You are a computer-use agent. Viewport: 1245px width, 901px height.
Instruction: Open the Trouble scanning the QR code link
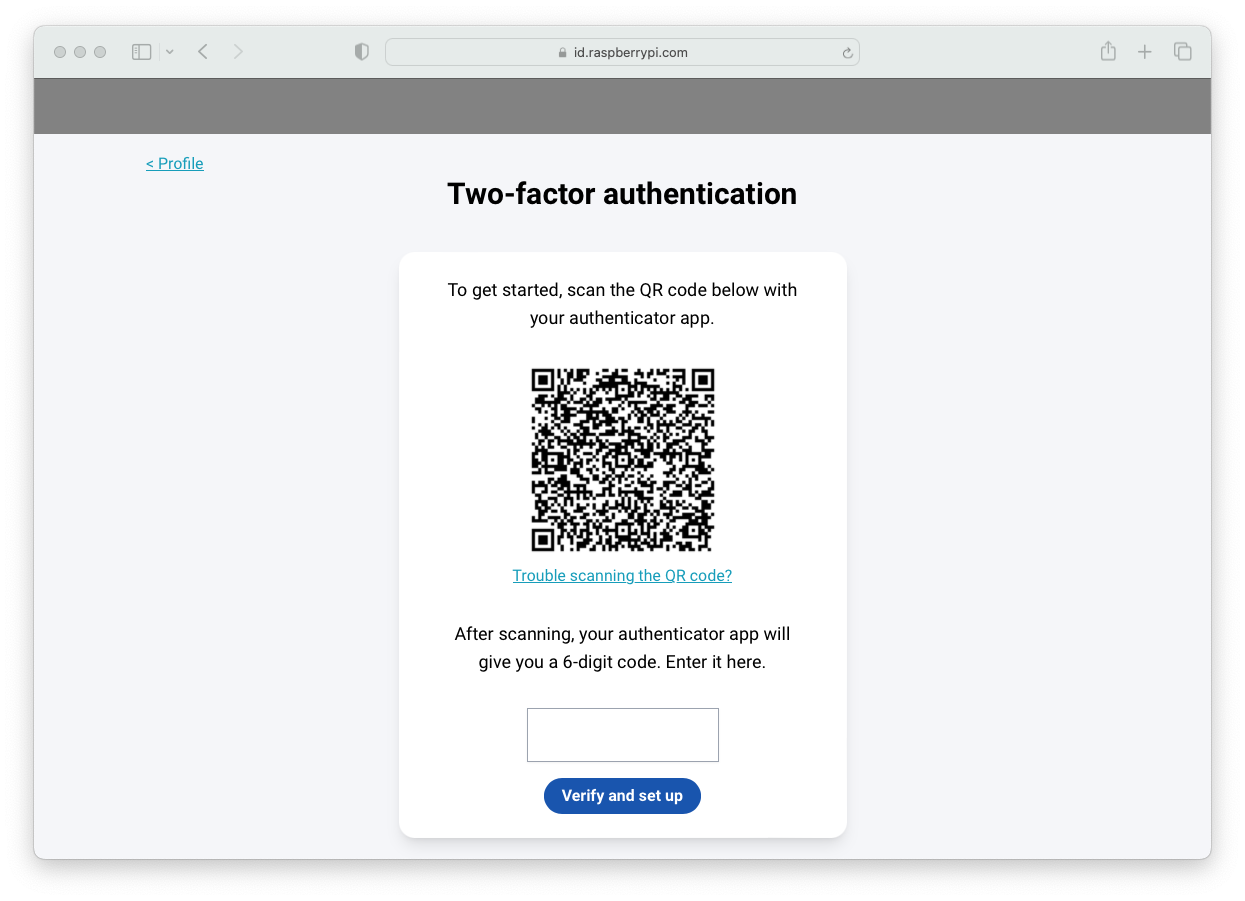pos(622,575)
